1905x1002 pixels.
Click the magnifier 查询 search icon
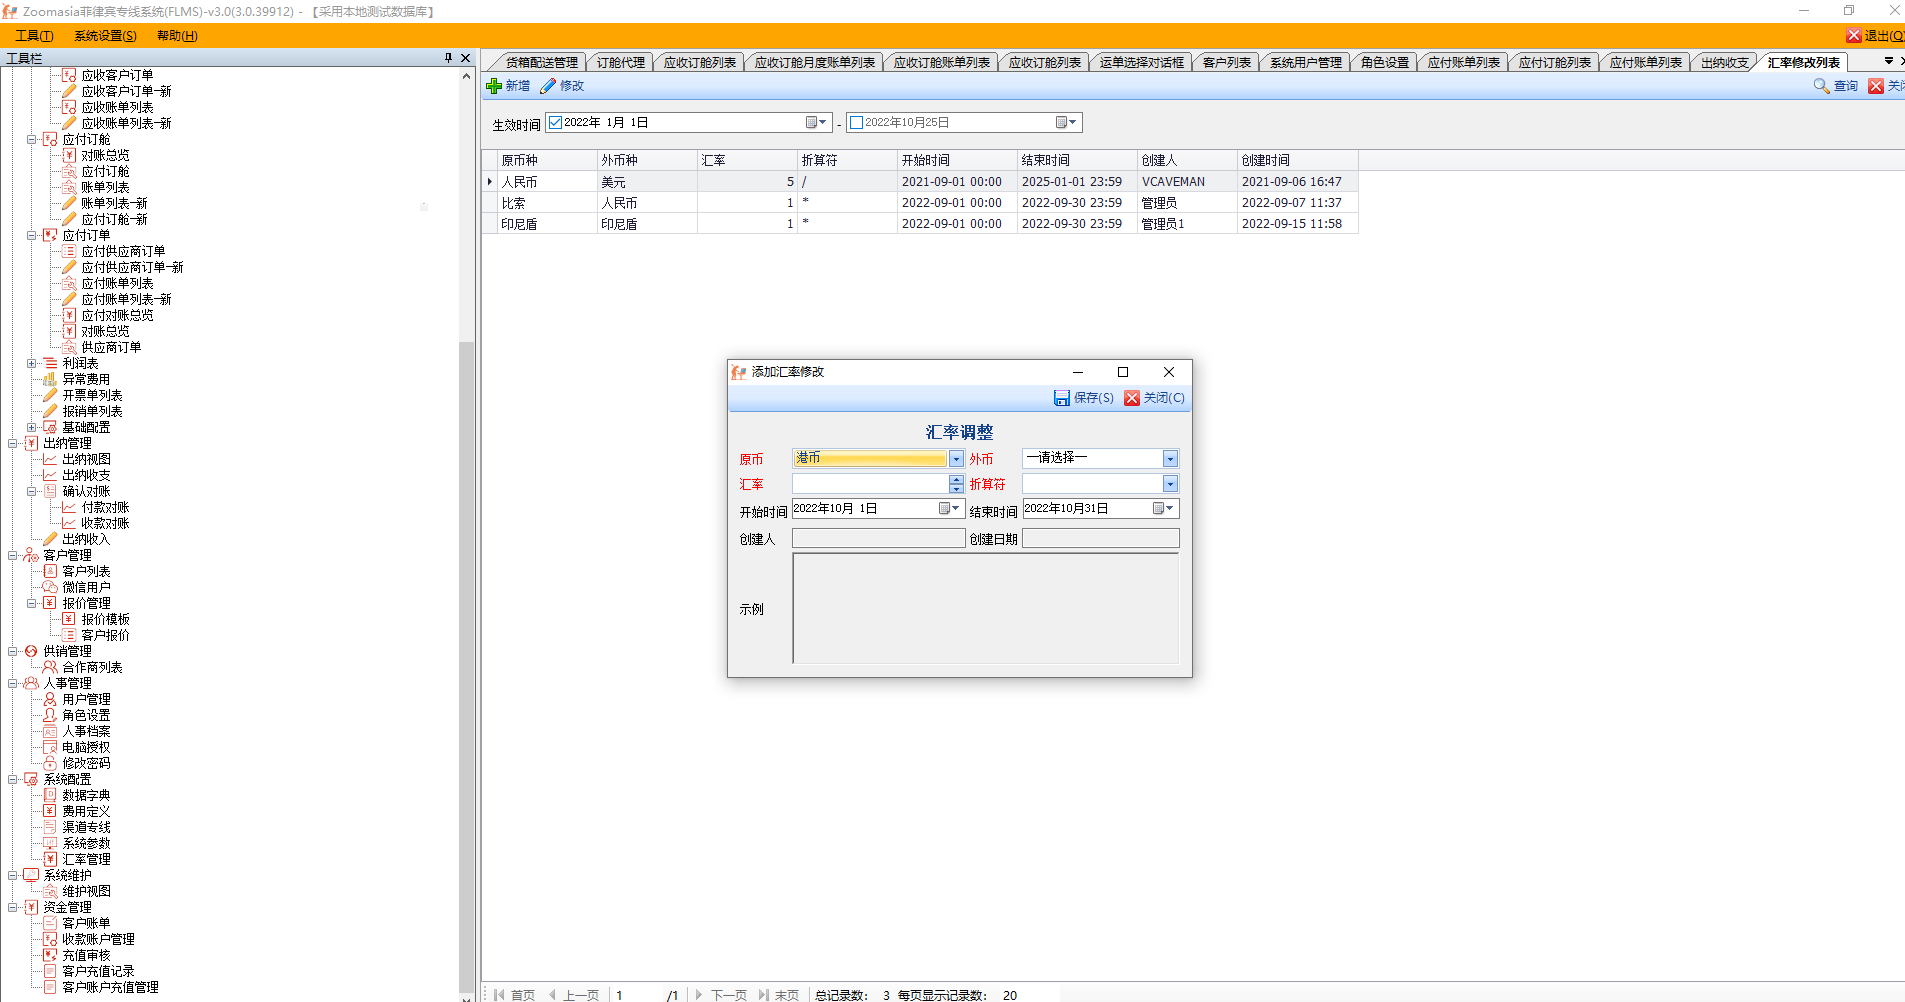click(x=1821, y=86)
